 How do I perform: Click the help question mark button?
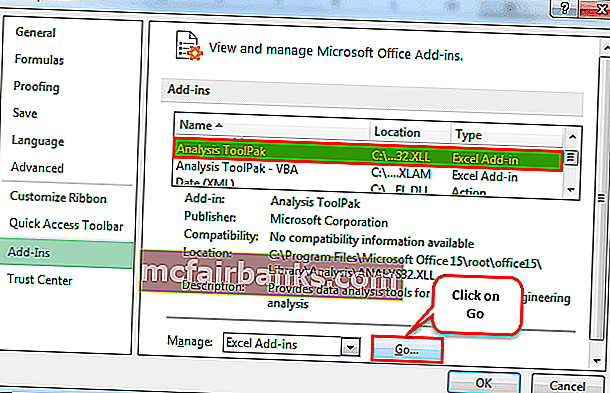(564, 8)
